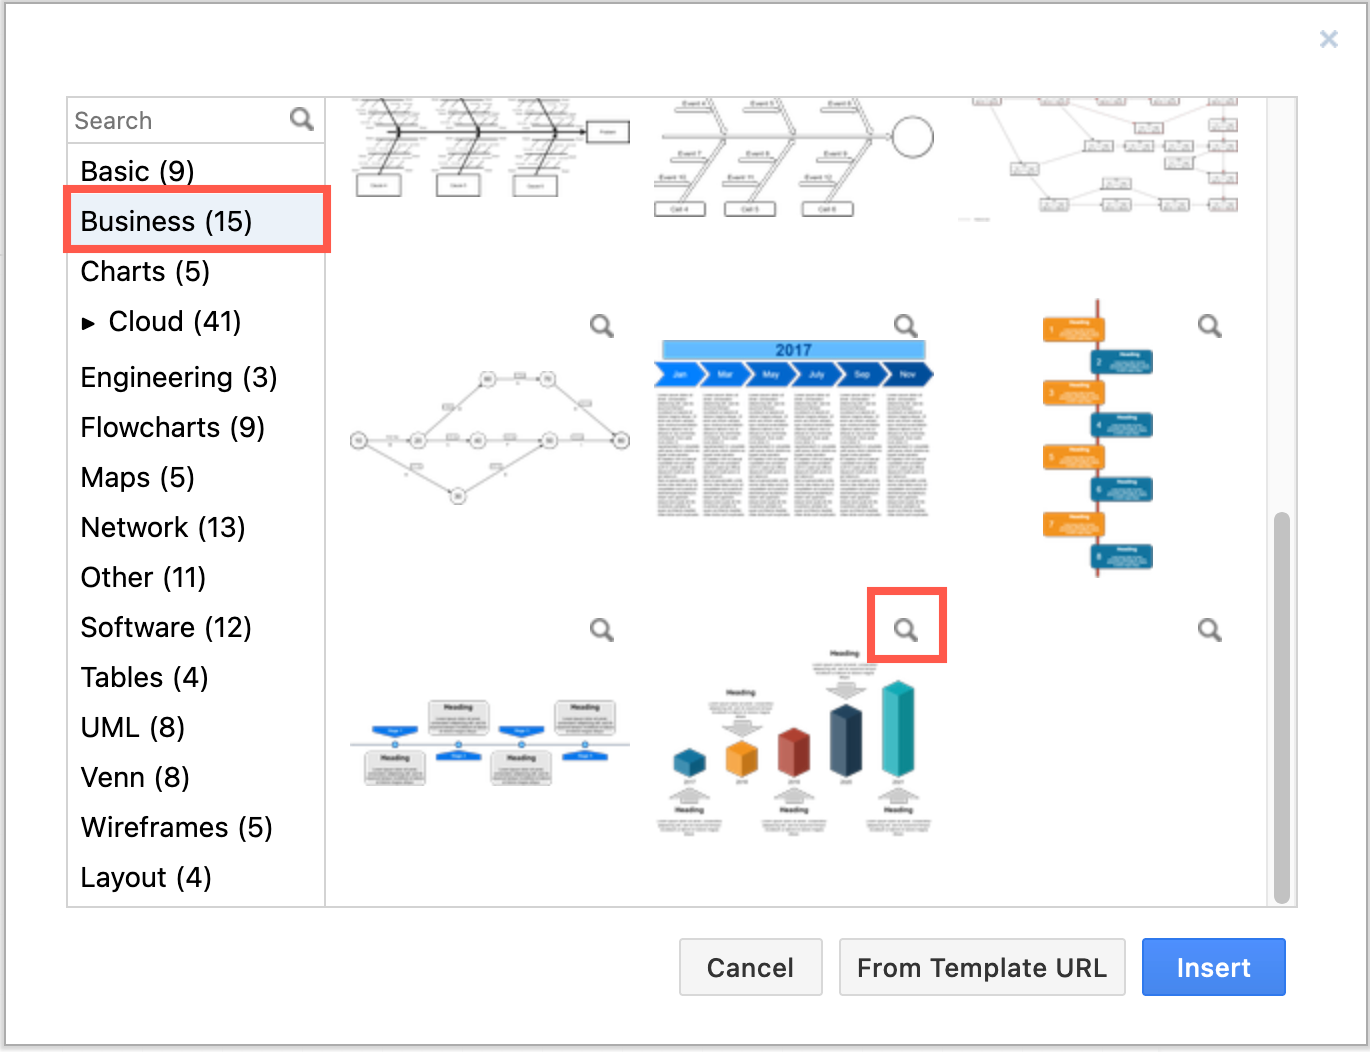Open preview for the bottom-right empty template slot

tap(1208, 629)
